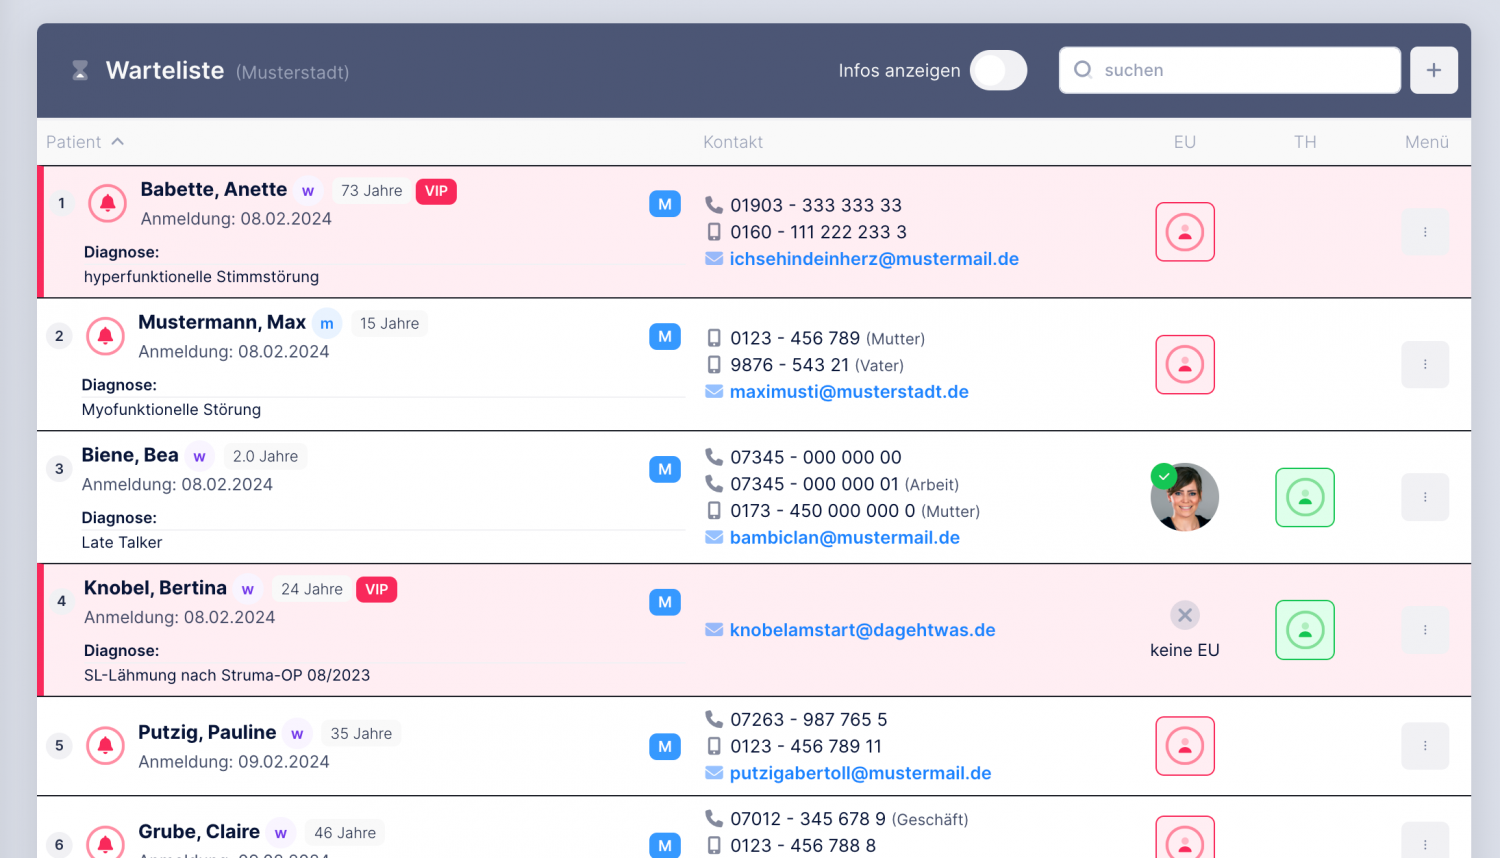Click the blue M badge for Babette, Anette

665,204
